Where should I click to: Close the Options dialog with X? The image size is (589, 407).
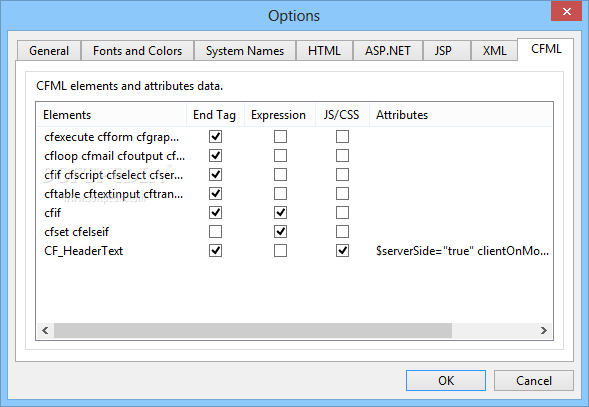click(x=566, y=11)
